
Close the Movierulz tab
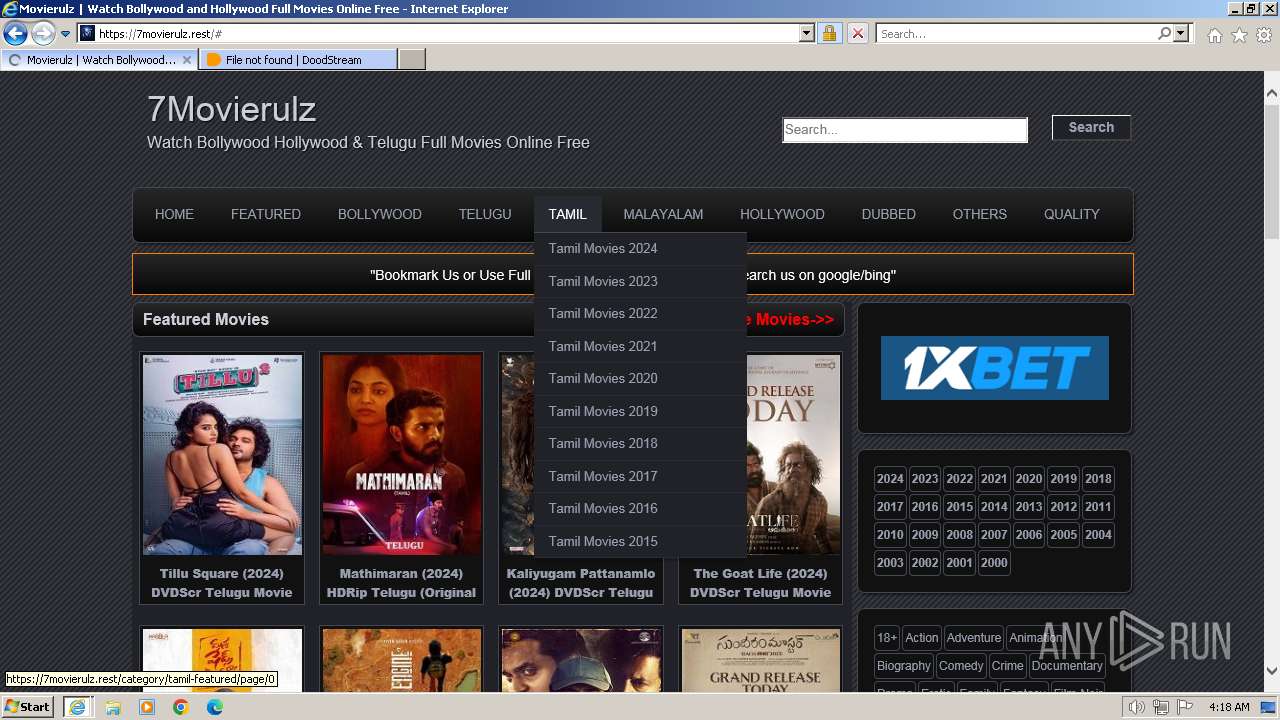tap(187, 60)
